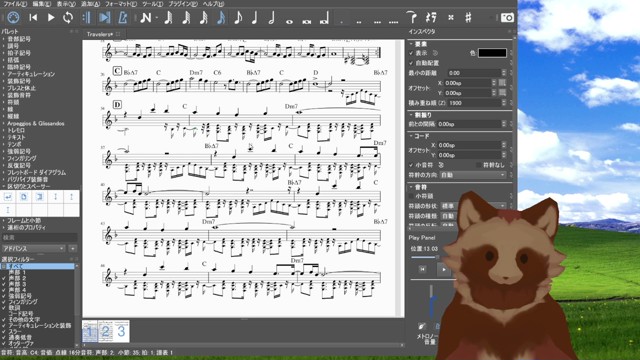Viewport: 640px width, 360px height.
Task: Click the sharp accidental icon
Action: click(x=468, y=18)
